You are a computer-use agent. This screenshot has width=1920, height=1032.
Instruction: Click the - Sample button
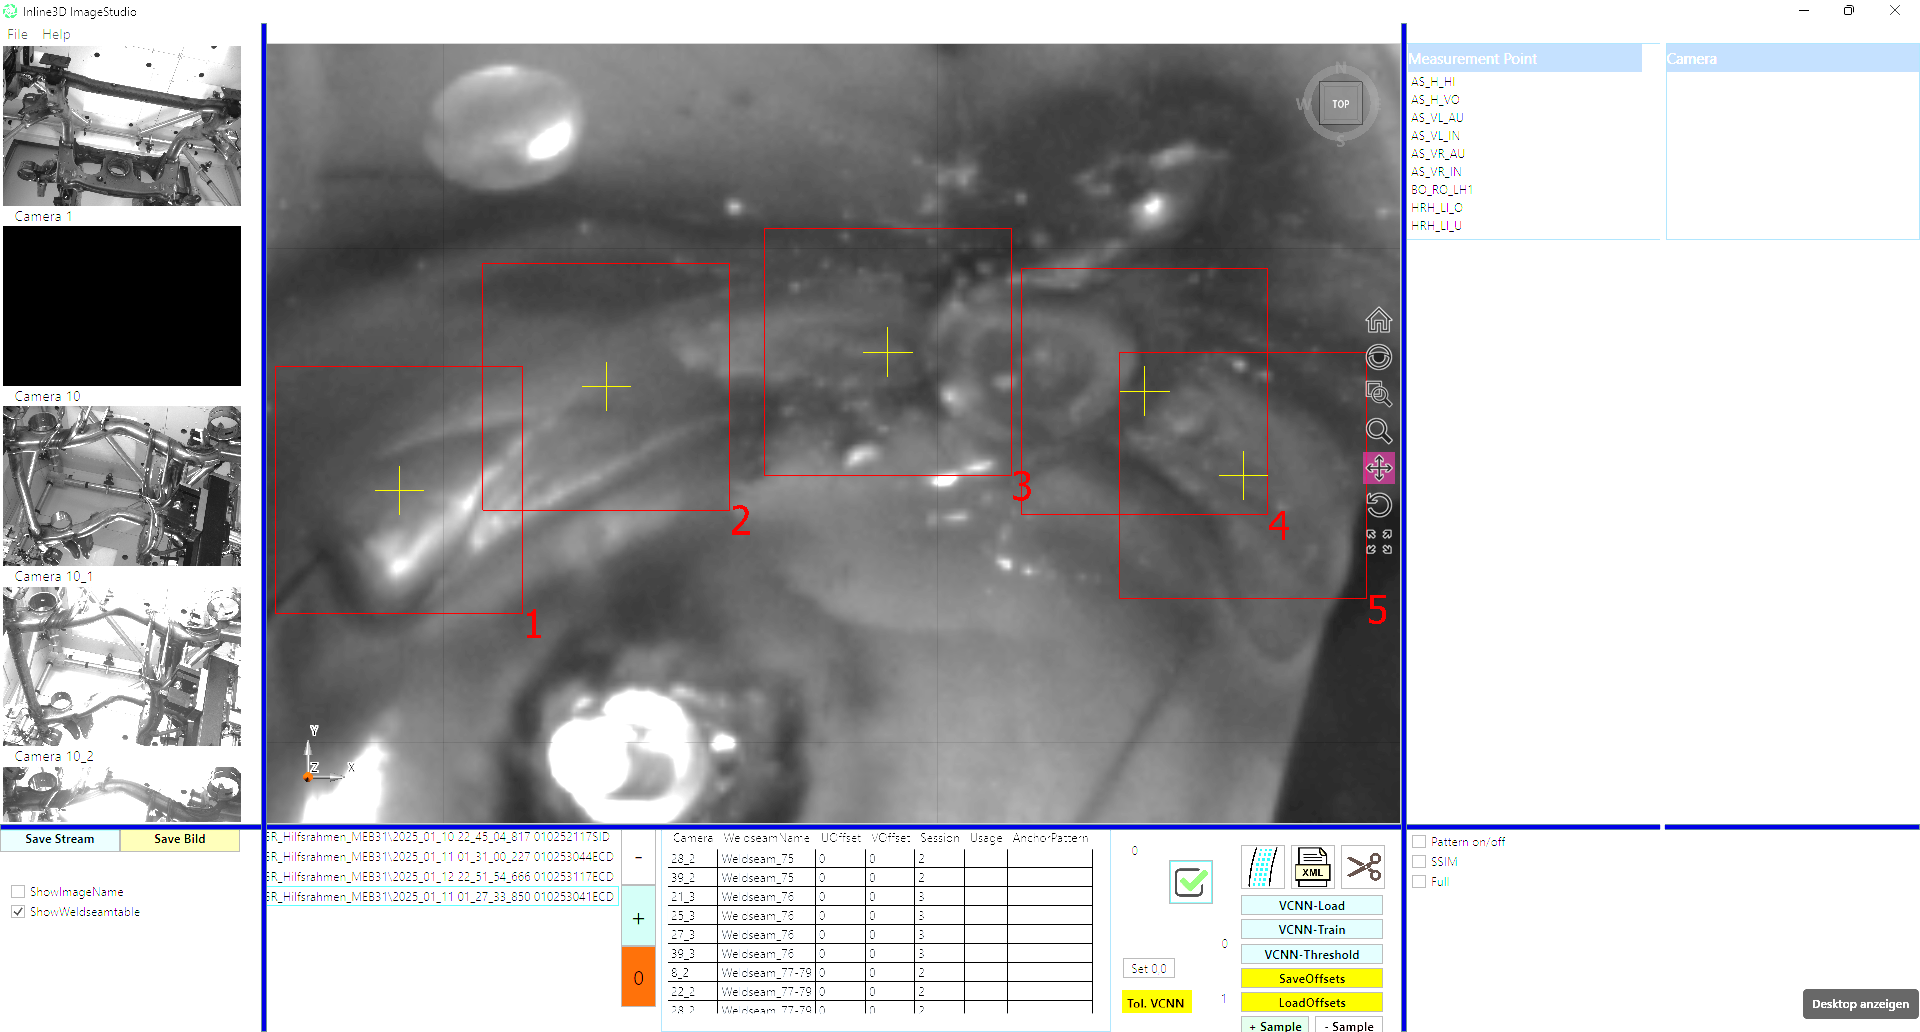click(x=1349, y=1025)
